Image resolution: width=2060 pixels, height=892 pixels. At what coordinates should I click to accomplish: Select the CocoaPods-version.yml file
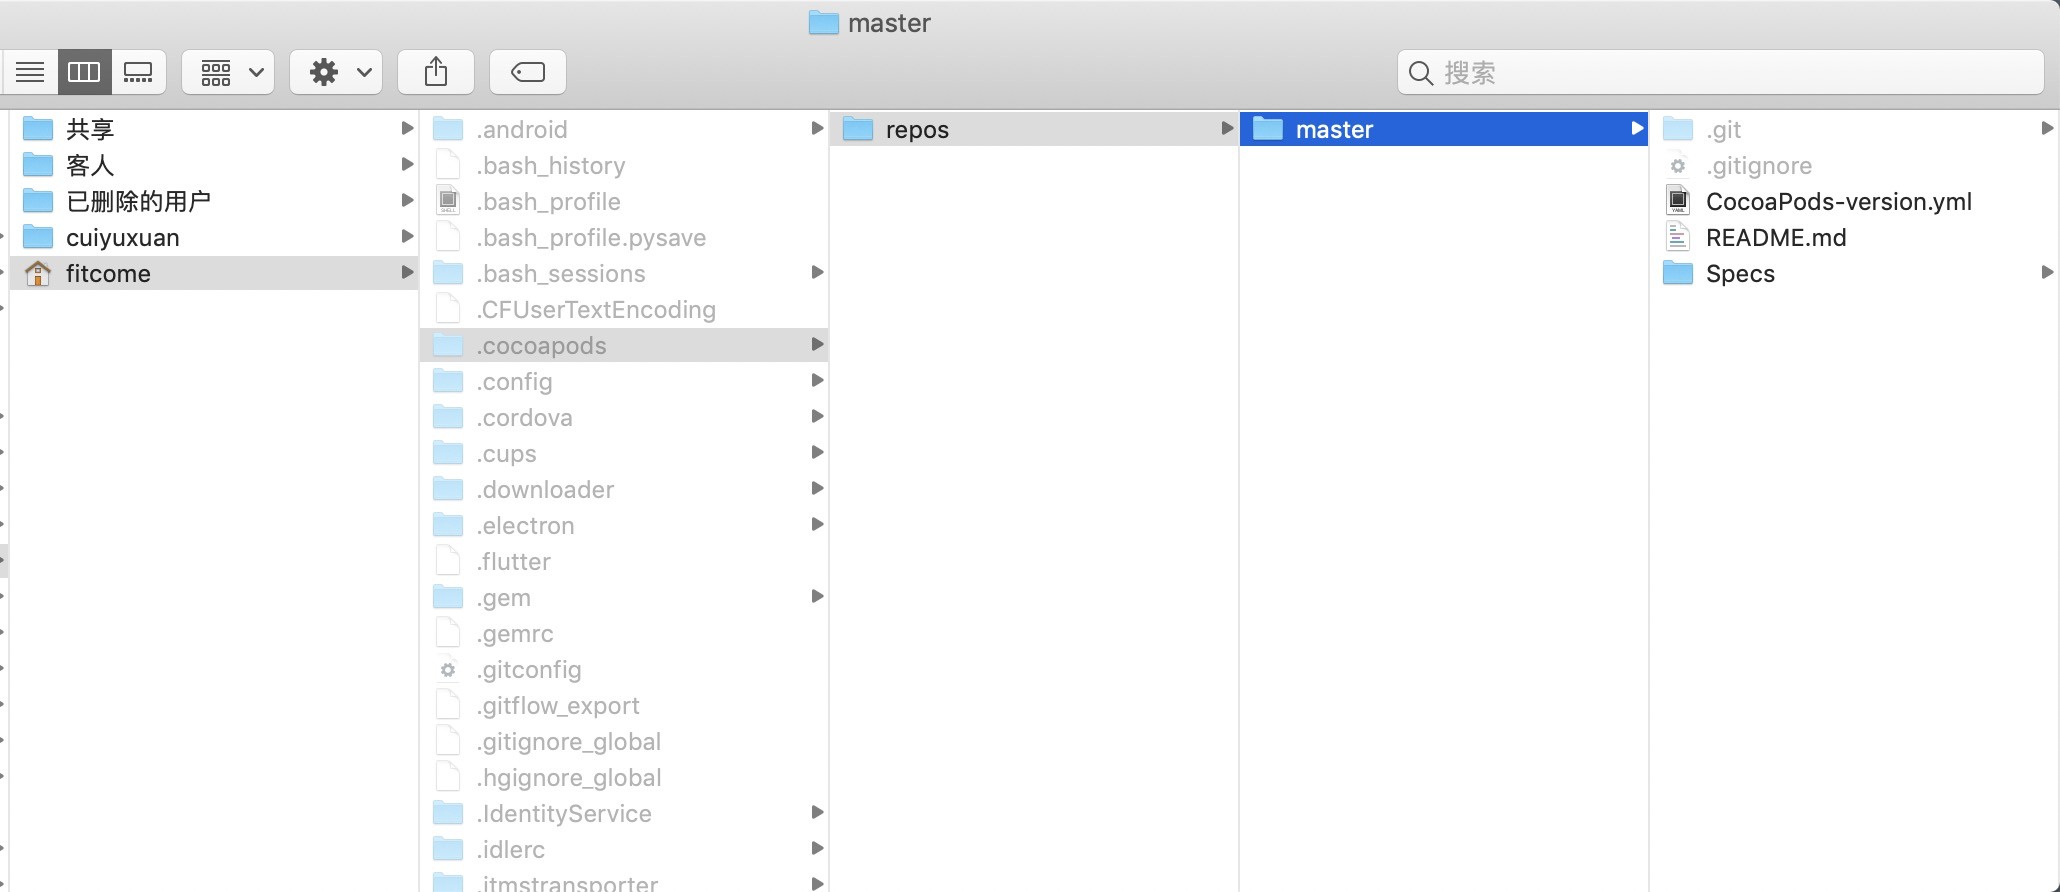1855,201
